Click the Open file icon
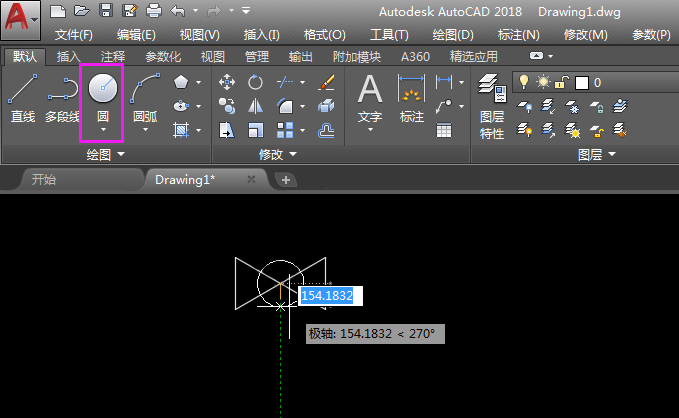 pyautogui.click(x=81, y=11)
